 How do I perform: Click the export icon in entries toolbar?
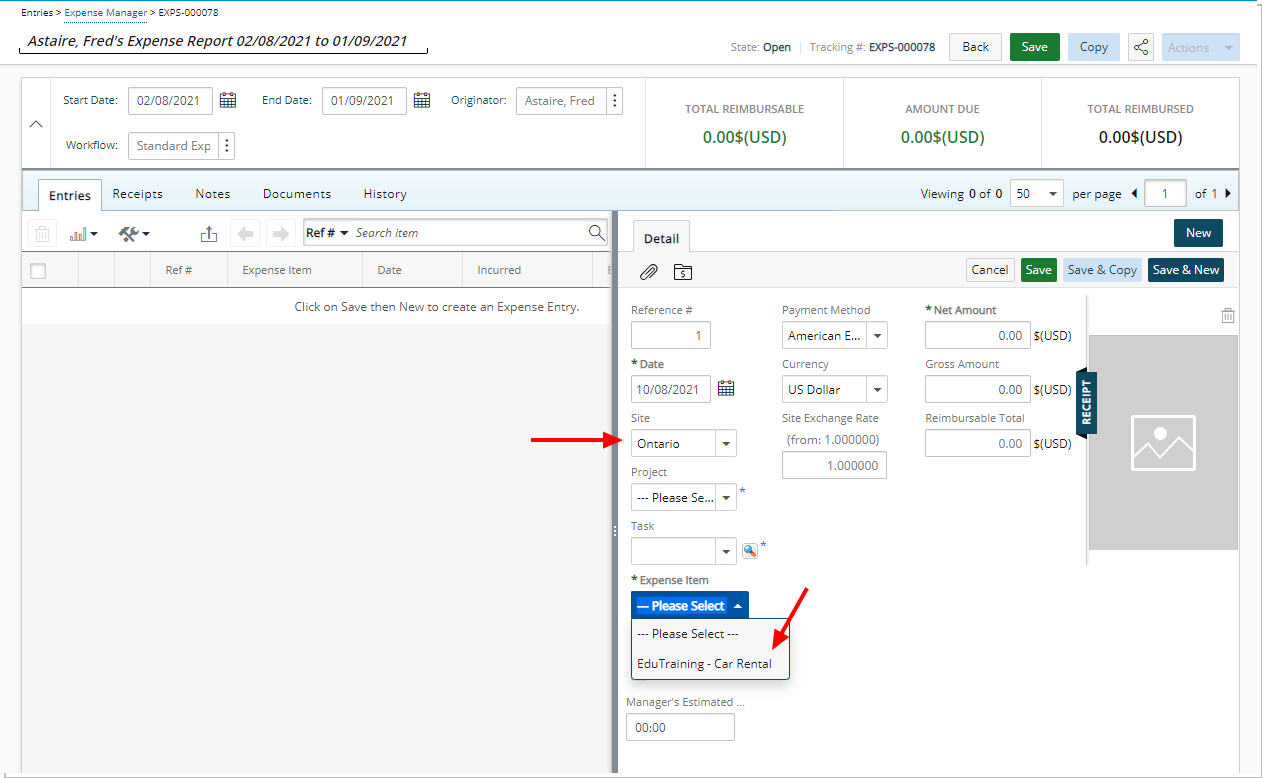(x=208, y=234)
